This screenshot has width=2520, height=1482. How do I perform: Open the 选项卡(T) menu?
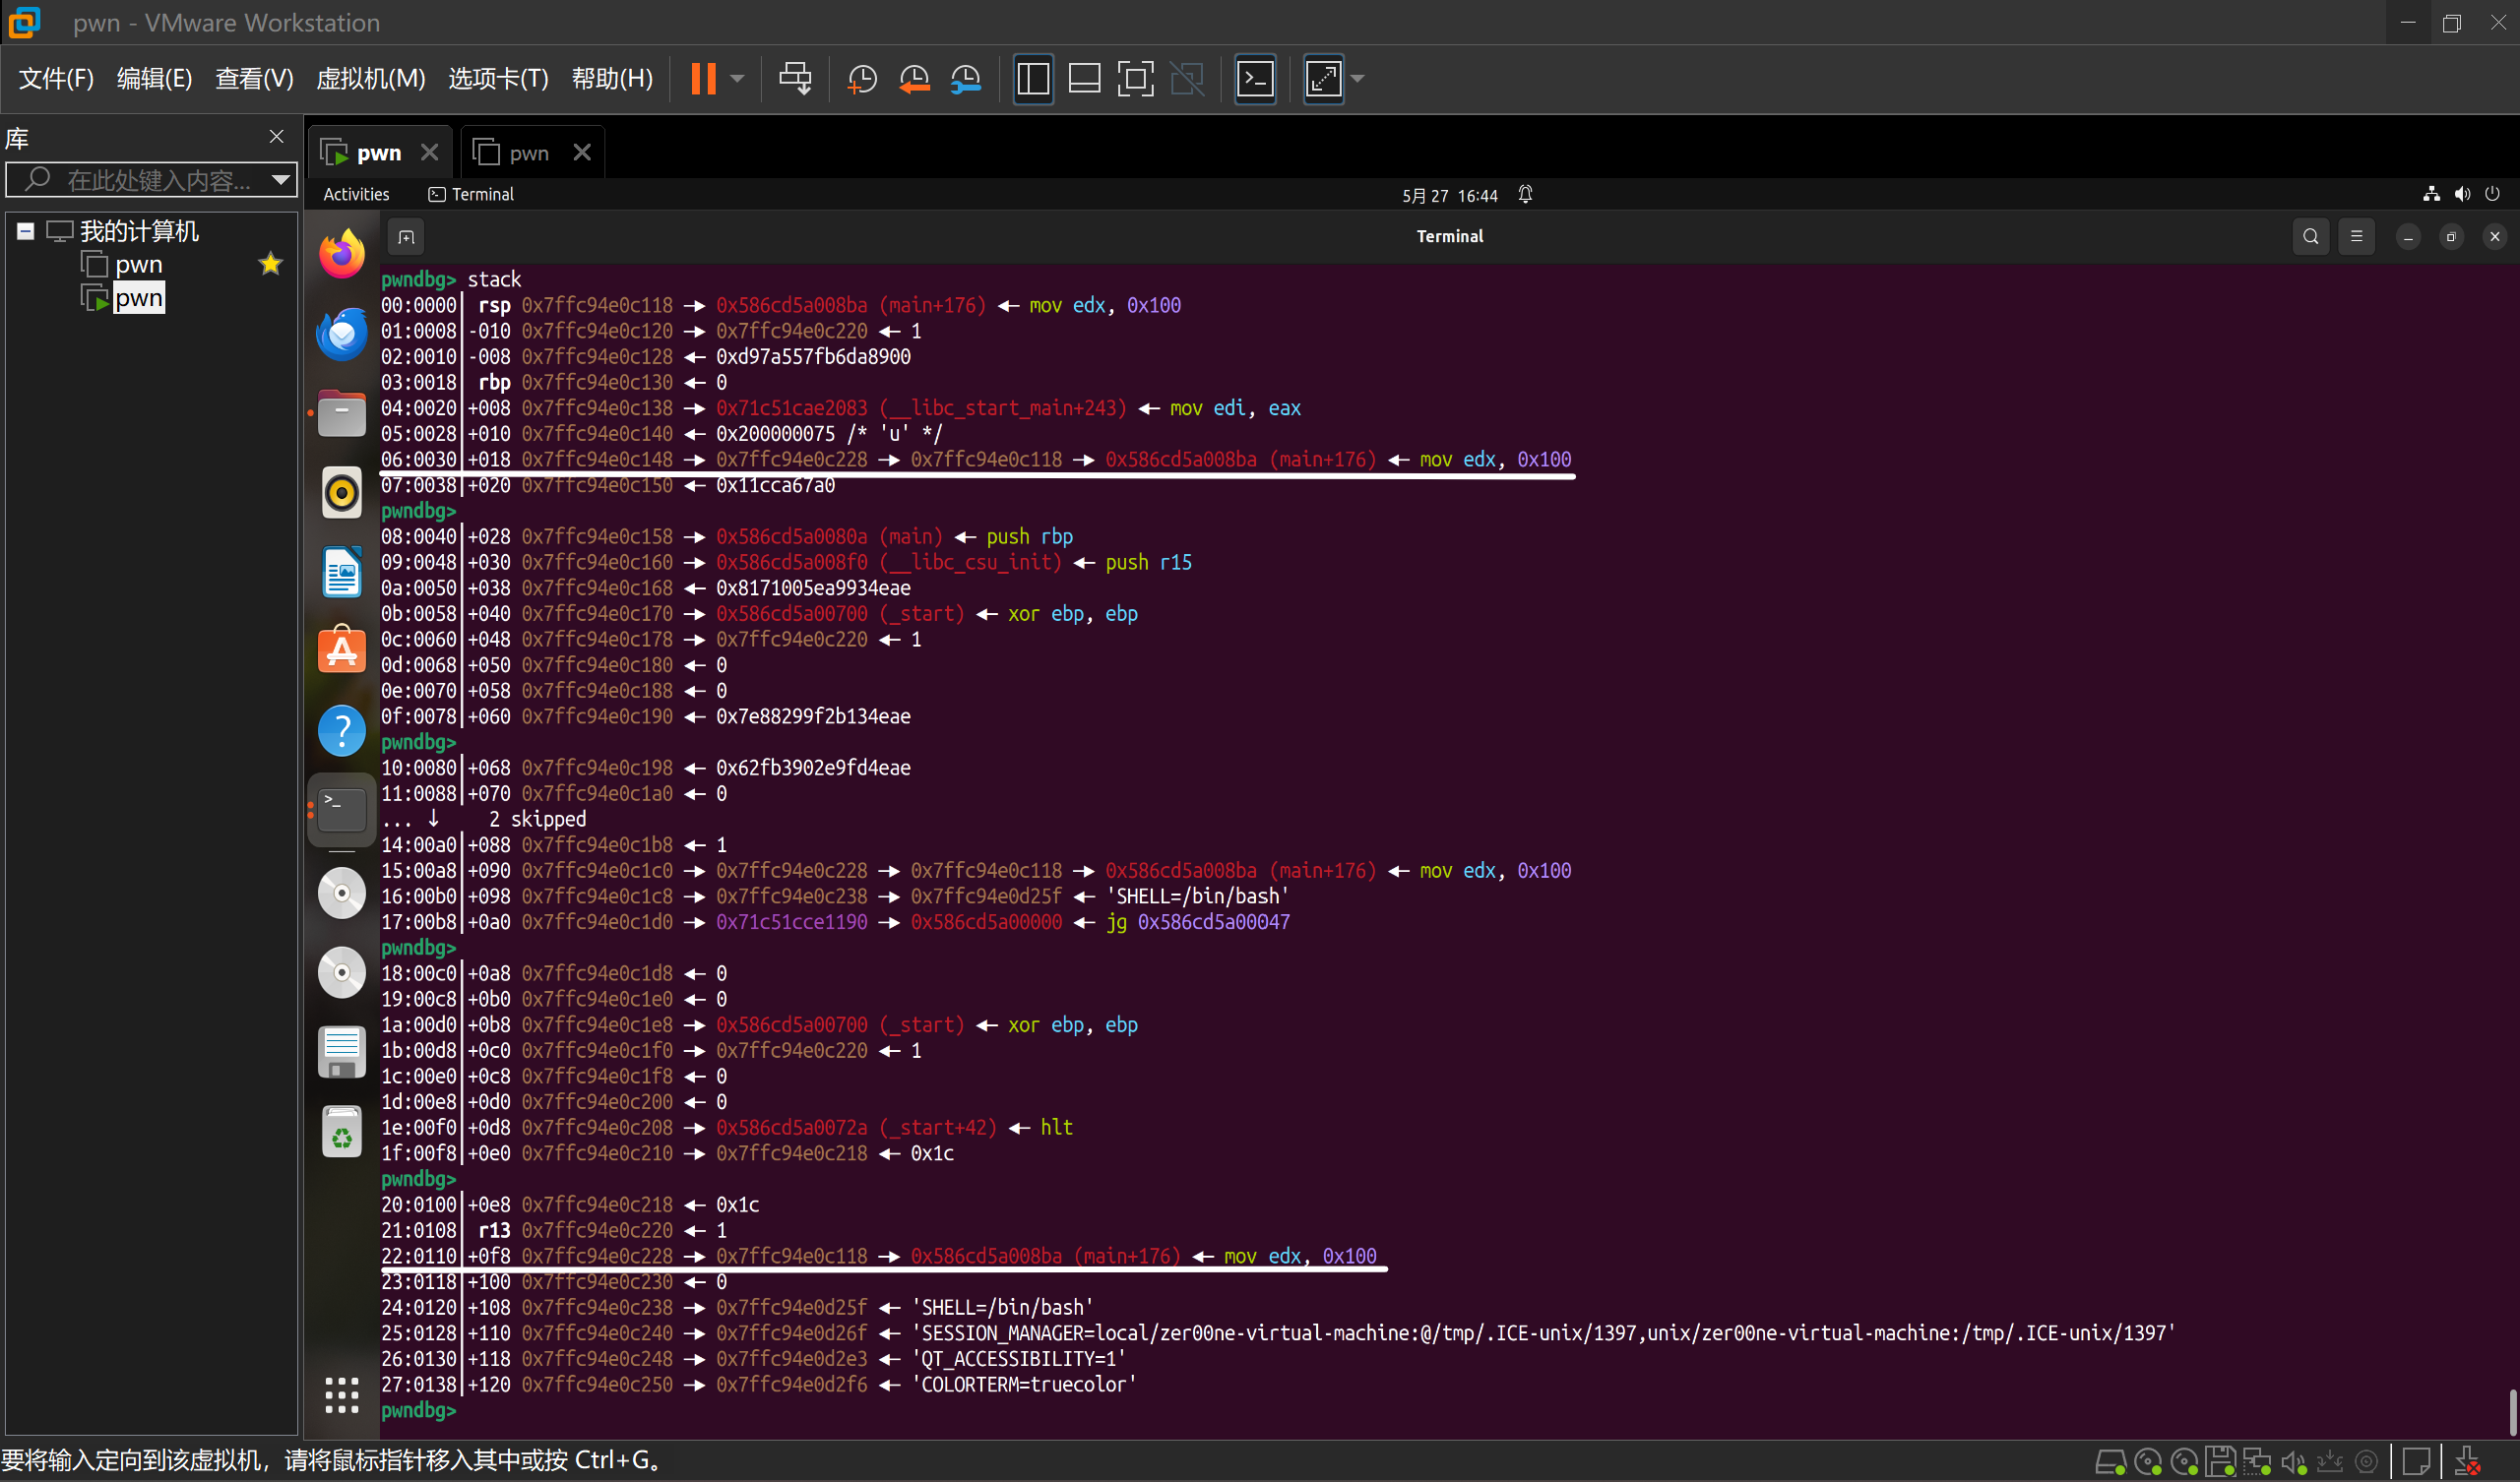(498, 78)
